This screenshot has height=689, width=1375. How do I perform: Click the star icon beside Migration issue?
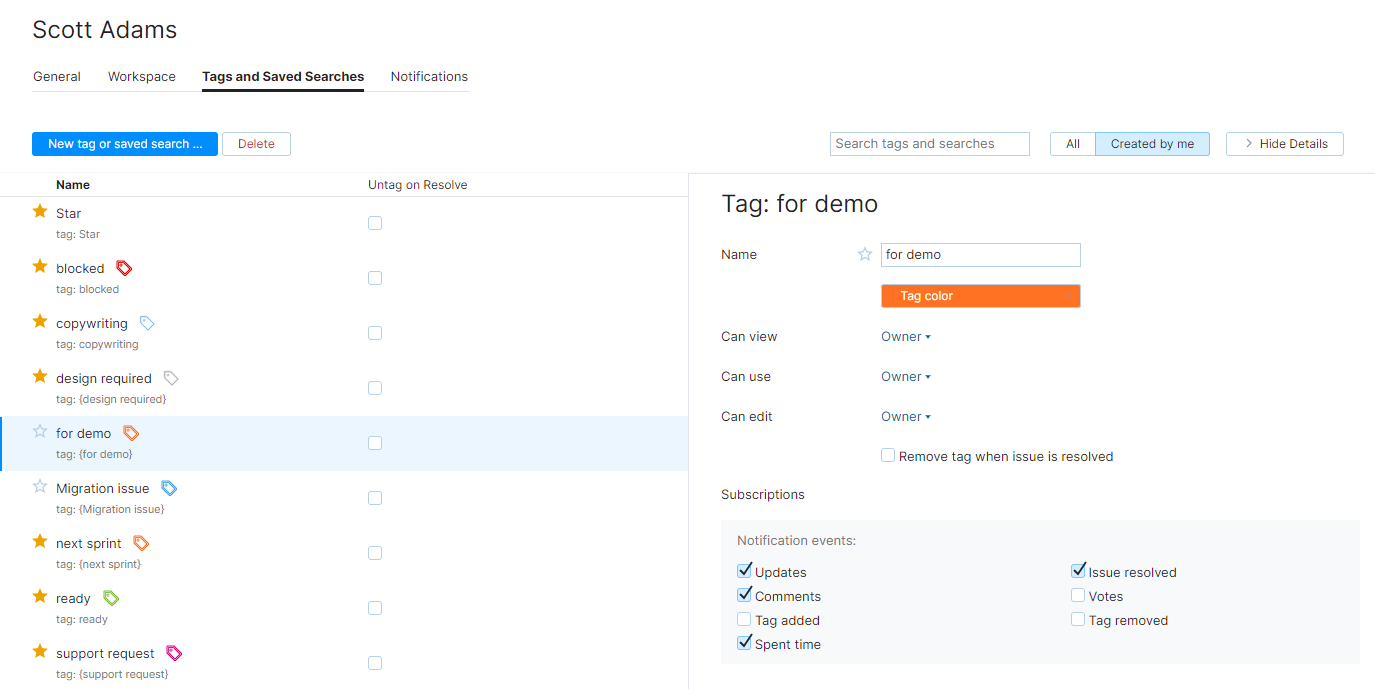(40, 487)
